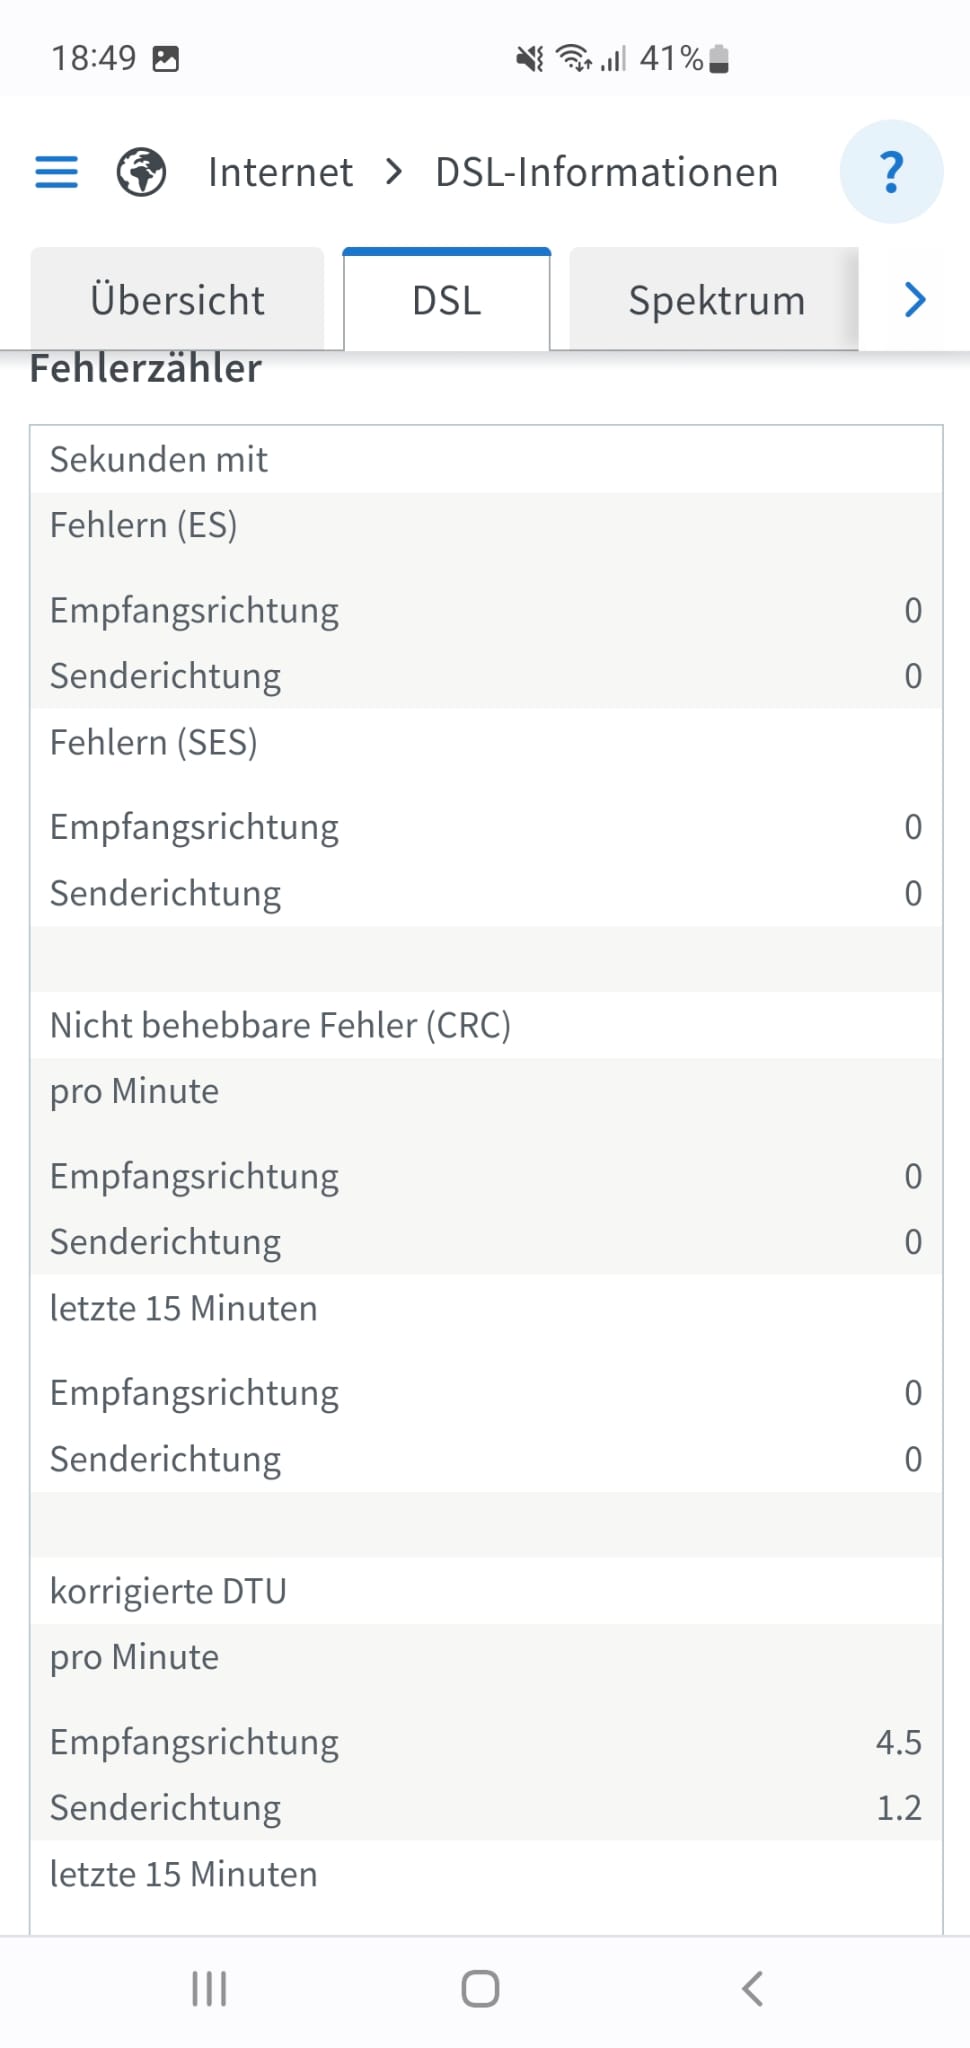Screen dimensions: 970x2048
Task: Switch to the Übersicht tab
Action: coord(177,300)
